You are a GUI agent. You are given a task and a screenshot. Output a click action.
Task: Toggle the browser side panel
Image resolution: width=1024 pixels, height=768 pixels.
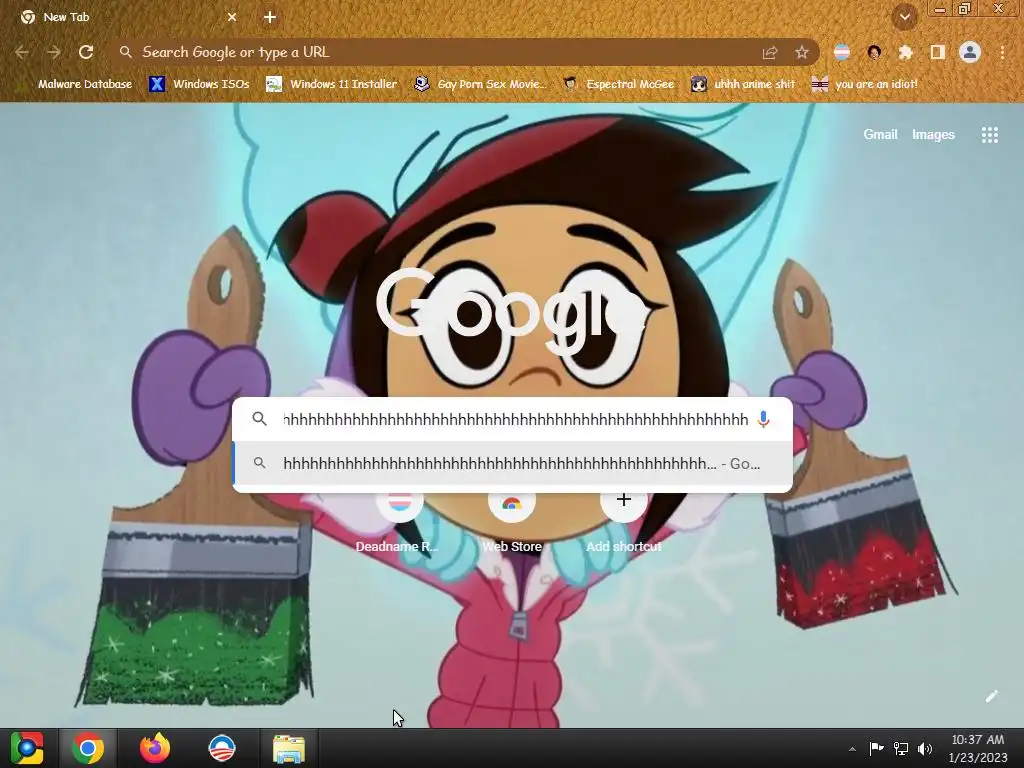[x=938, y=52]
